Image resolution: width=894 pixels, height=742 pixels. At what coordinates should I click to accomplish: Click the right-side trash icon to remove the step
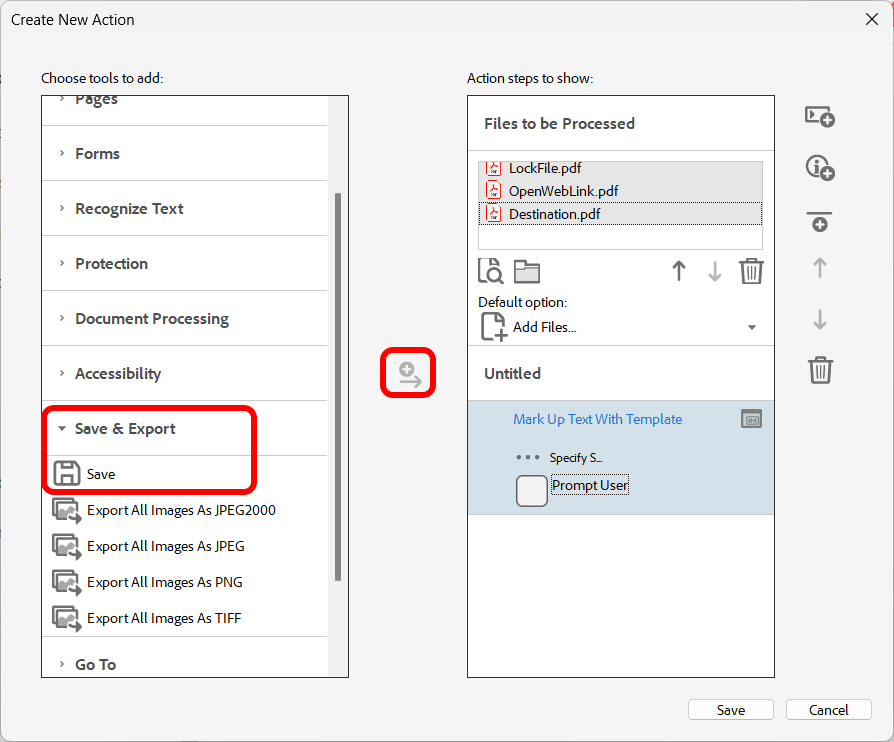[x=820, y=370]
